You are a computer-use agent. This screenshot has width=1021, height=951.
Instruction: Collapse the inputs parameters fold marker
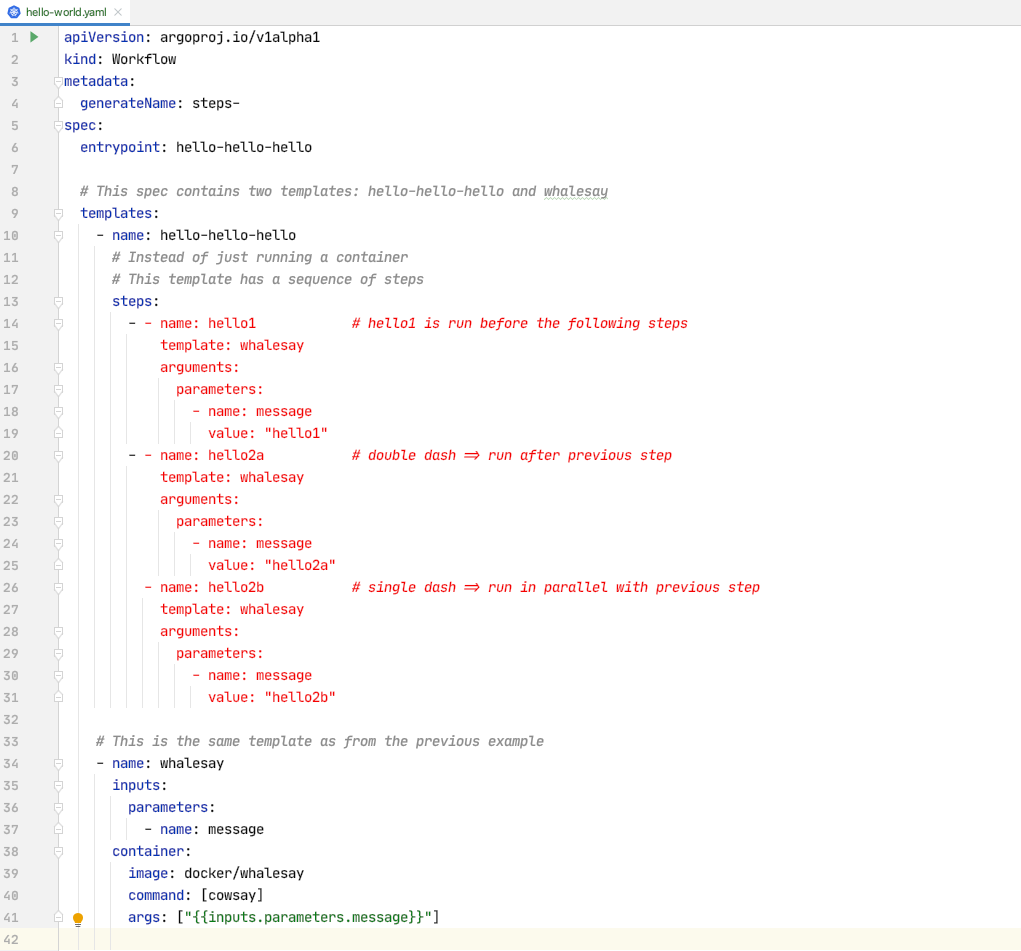[x=57, y=807]
